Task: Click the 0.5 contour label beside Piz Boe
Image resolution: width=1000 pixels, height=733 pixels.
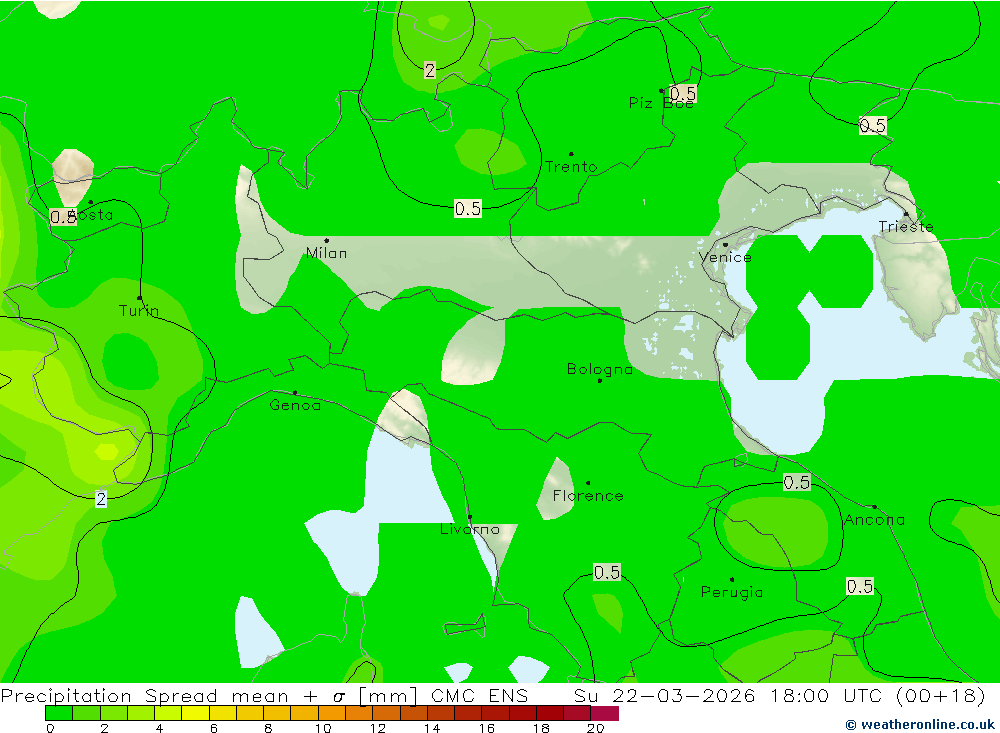Action: click(682, 94)
